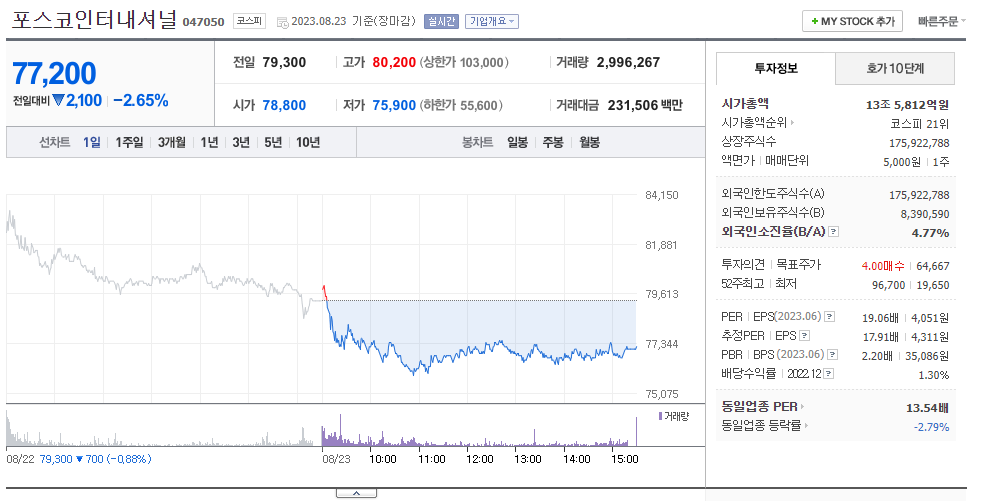This screenshot has height=501, width=985.
Task: Click the MY STOCK 추가 button
Action: (852, 21)
